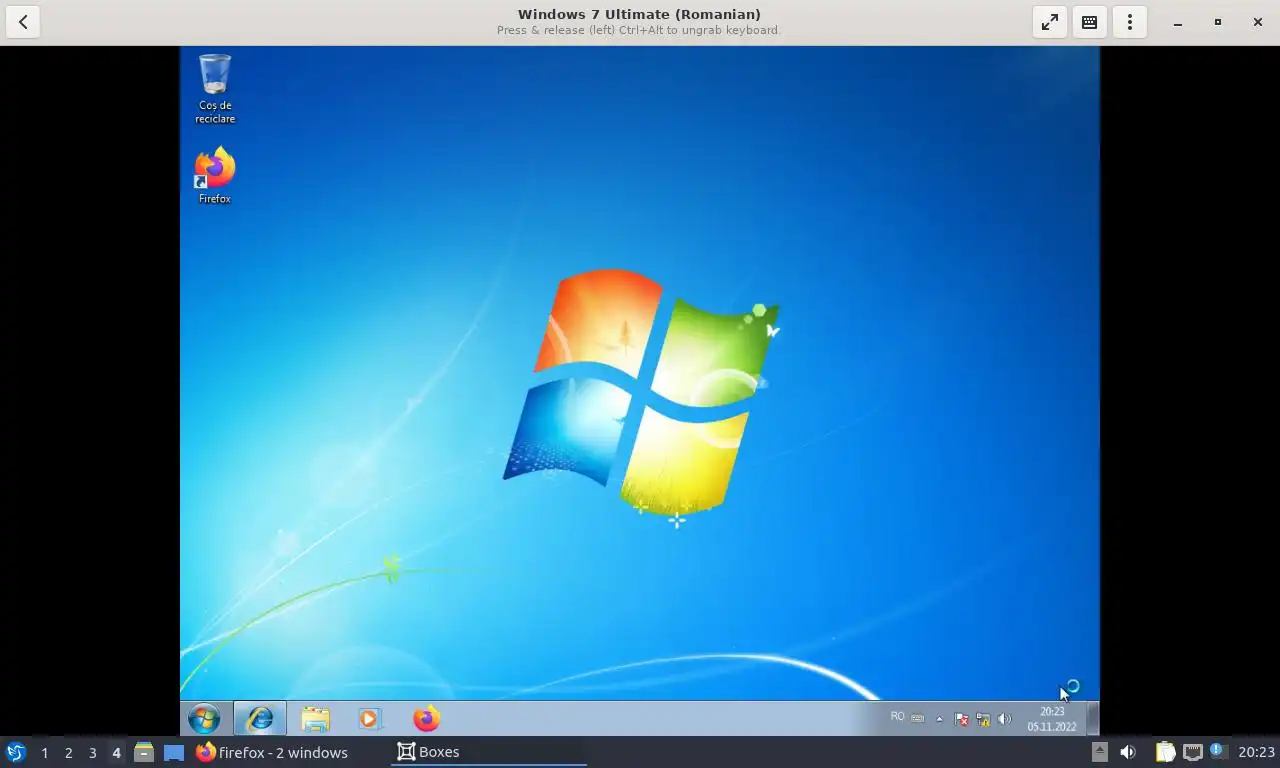The width and height of the screenshot is (1280, 768).
Task: Maximize the Boxes window
Action: [x=1218, y=22]
